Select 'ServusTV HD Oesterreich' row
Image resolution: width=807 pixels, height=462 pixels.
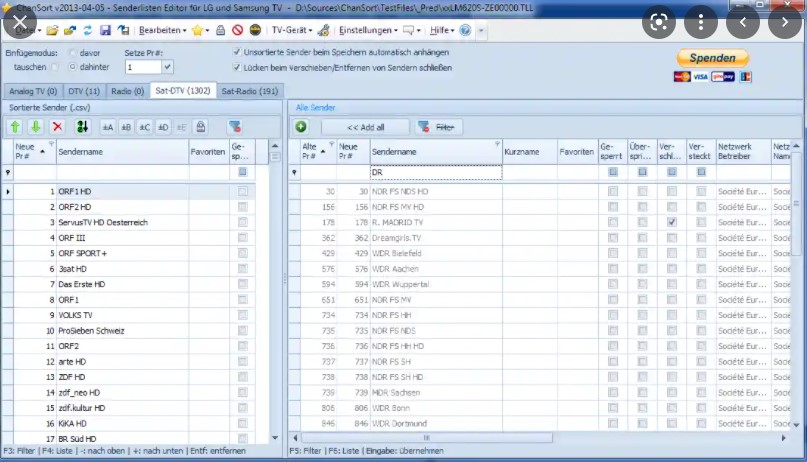[x=134, y=222]
